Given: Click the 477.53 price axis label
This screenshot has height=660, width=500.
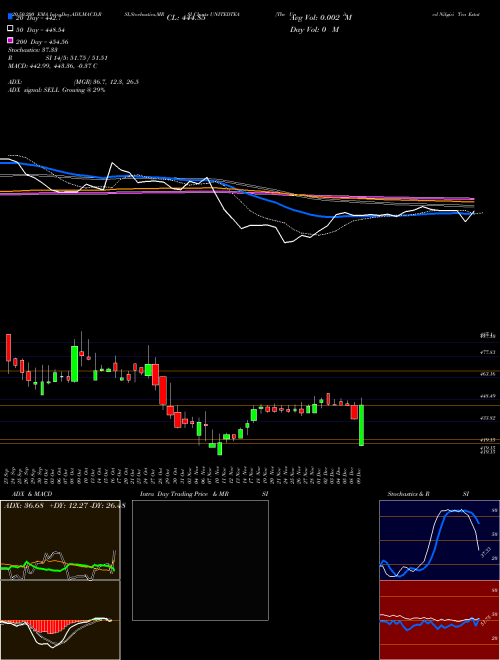Looking at the screenshot, I should (x=488, y=352).
